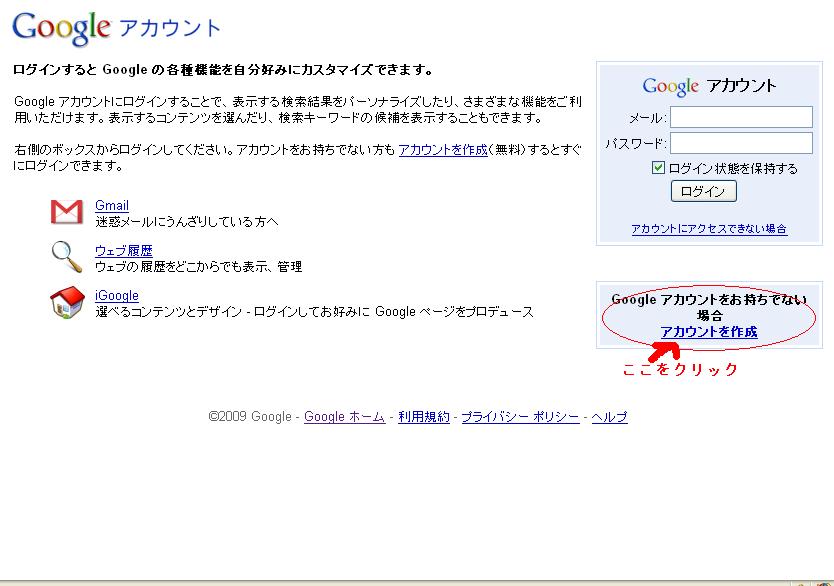This screenshot has width=834, height=586.
Task: Click the メール input field
Action: point(741,117)
